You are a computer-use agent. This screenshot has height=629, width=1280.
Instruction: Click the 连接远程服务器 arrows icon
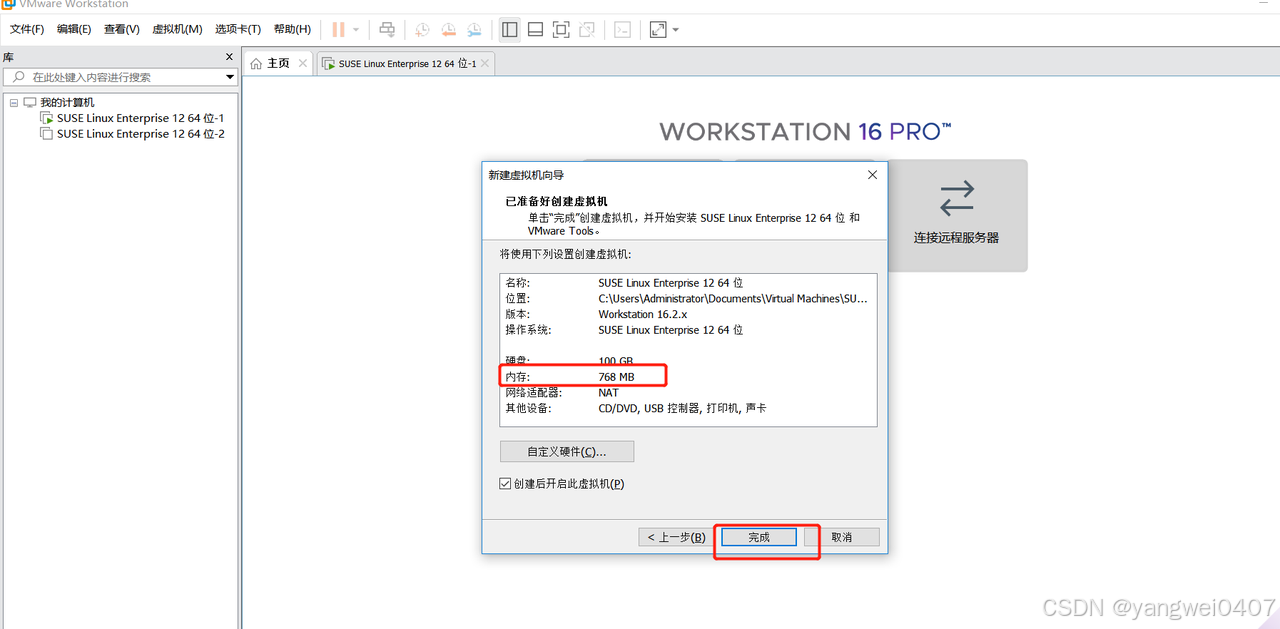point(956,198)
